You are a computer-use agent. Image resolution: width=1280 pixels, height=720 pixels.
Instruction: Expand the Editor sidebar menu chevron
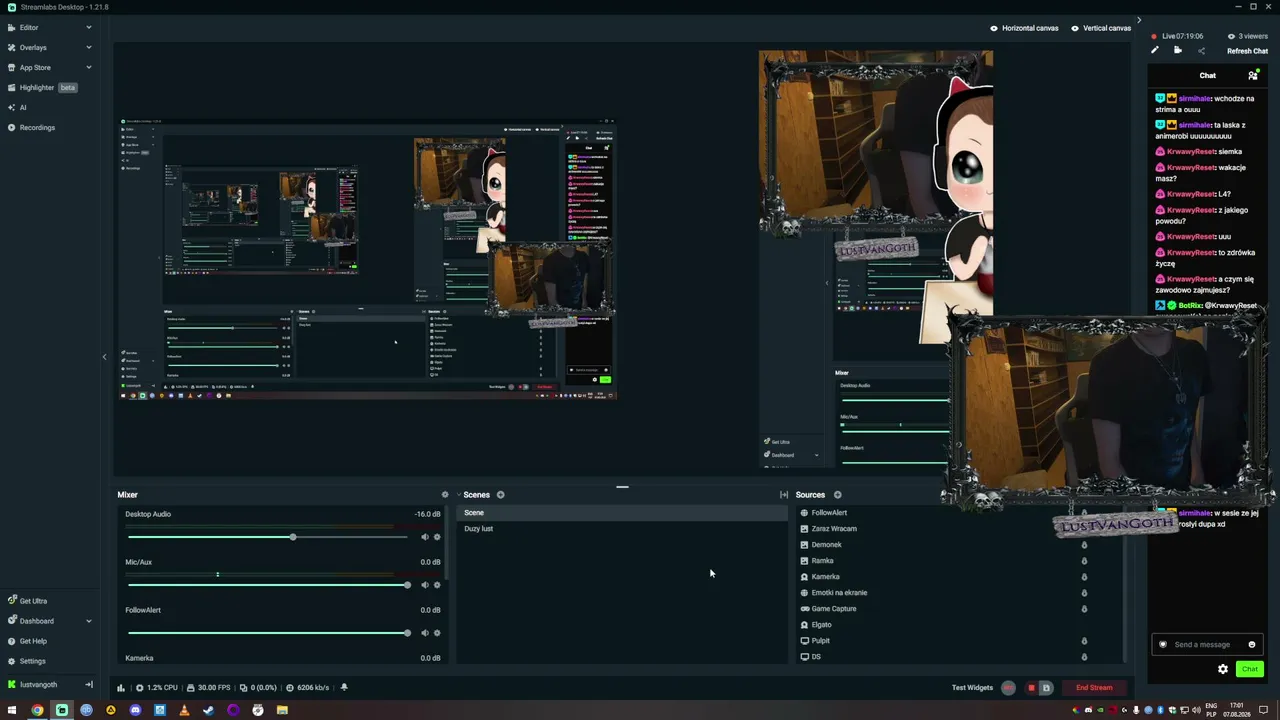coord(89,28)
